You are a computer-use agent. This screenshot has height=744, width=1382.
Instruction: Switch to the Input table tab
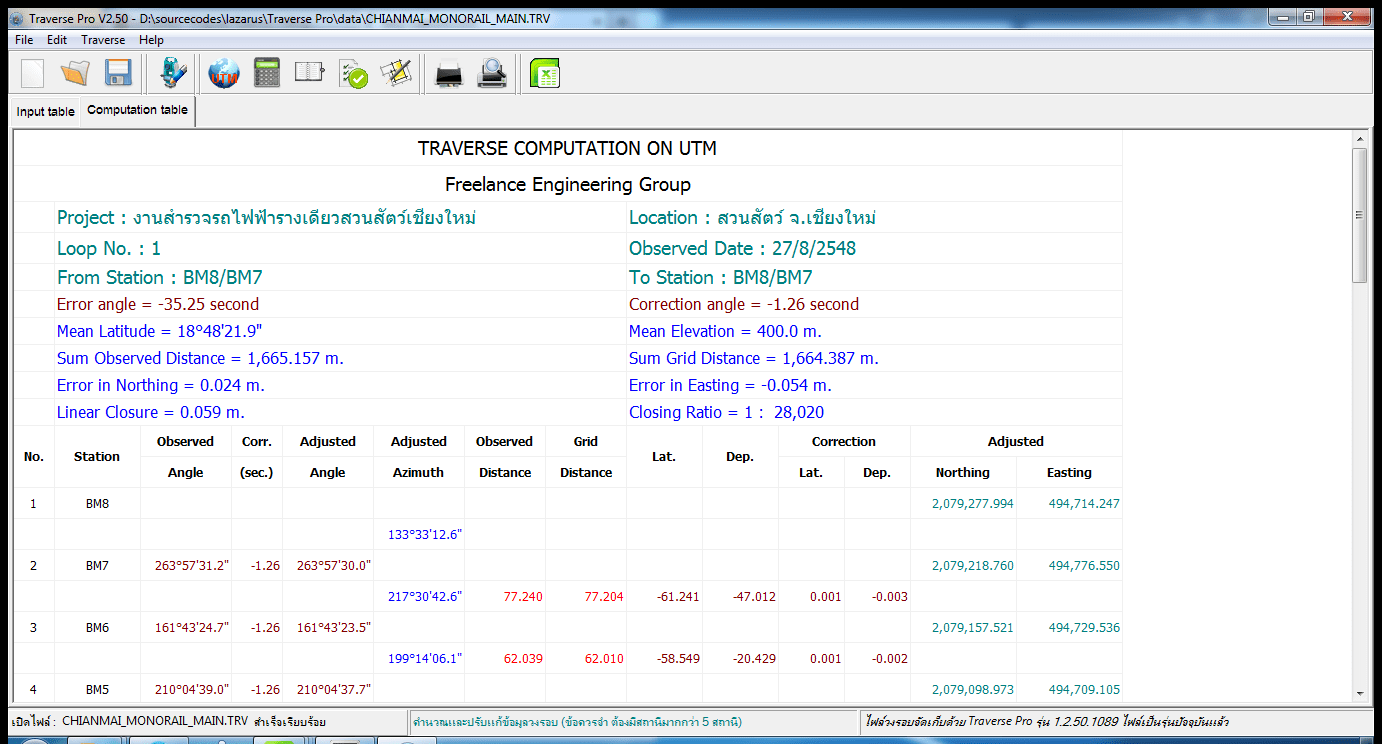[46, 112]
